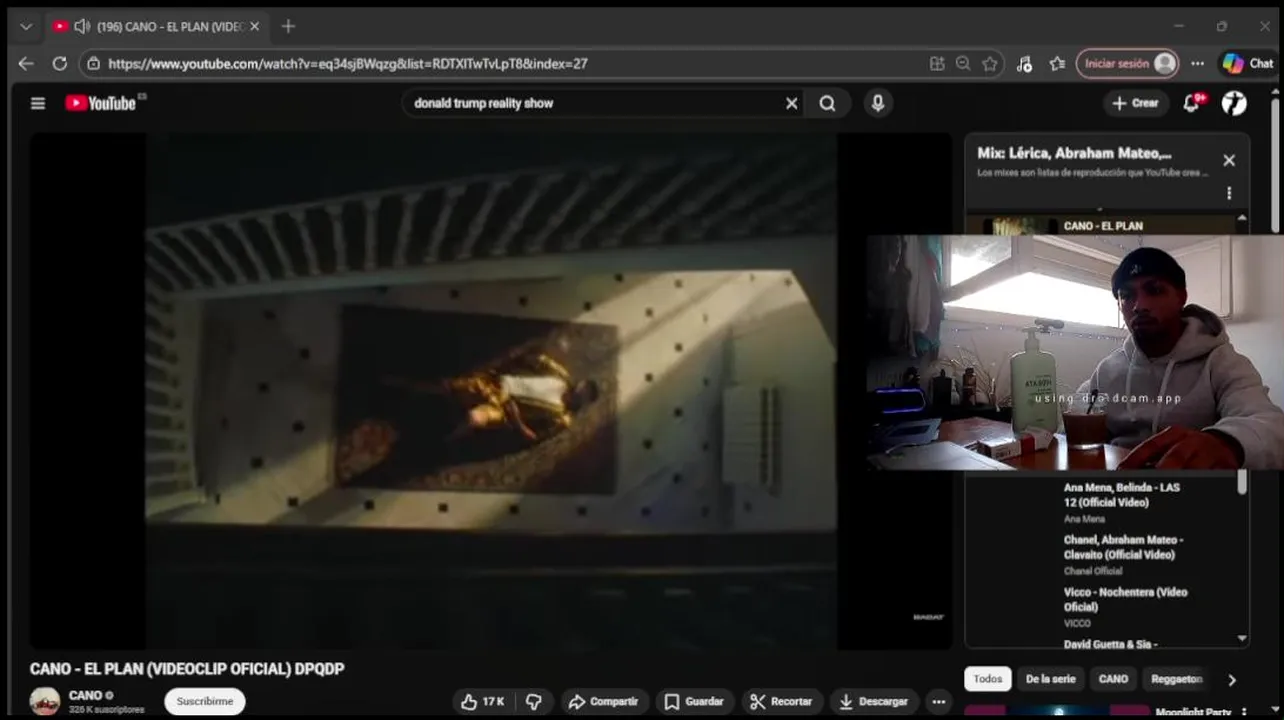
Task: Select the CANO filter chip
Action: coord(1113,679)
